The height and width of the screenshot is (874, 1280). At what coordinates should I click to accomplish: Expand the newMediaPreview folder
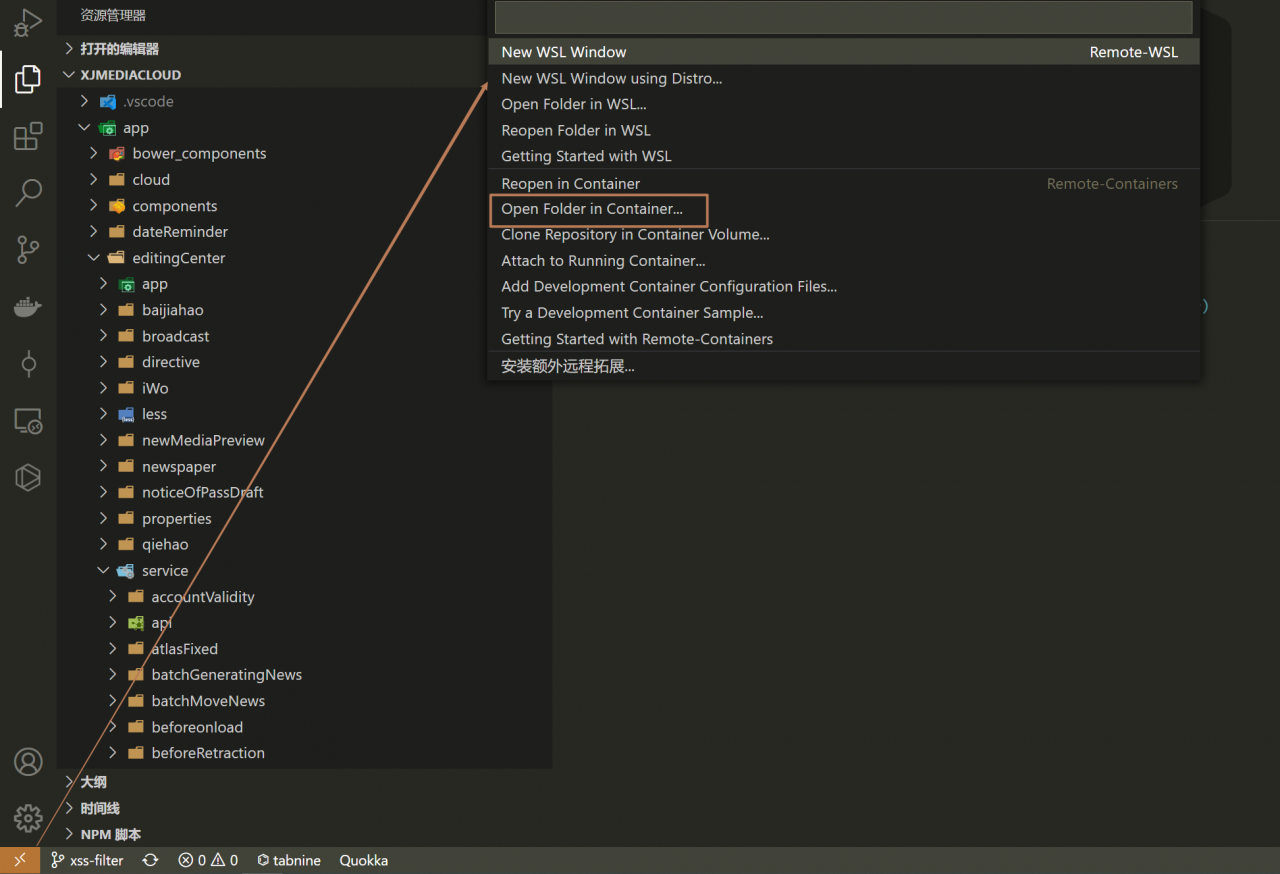tap(304, 440)
